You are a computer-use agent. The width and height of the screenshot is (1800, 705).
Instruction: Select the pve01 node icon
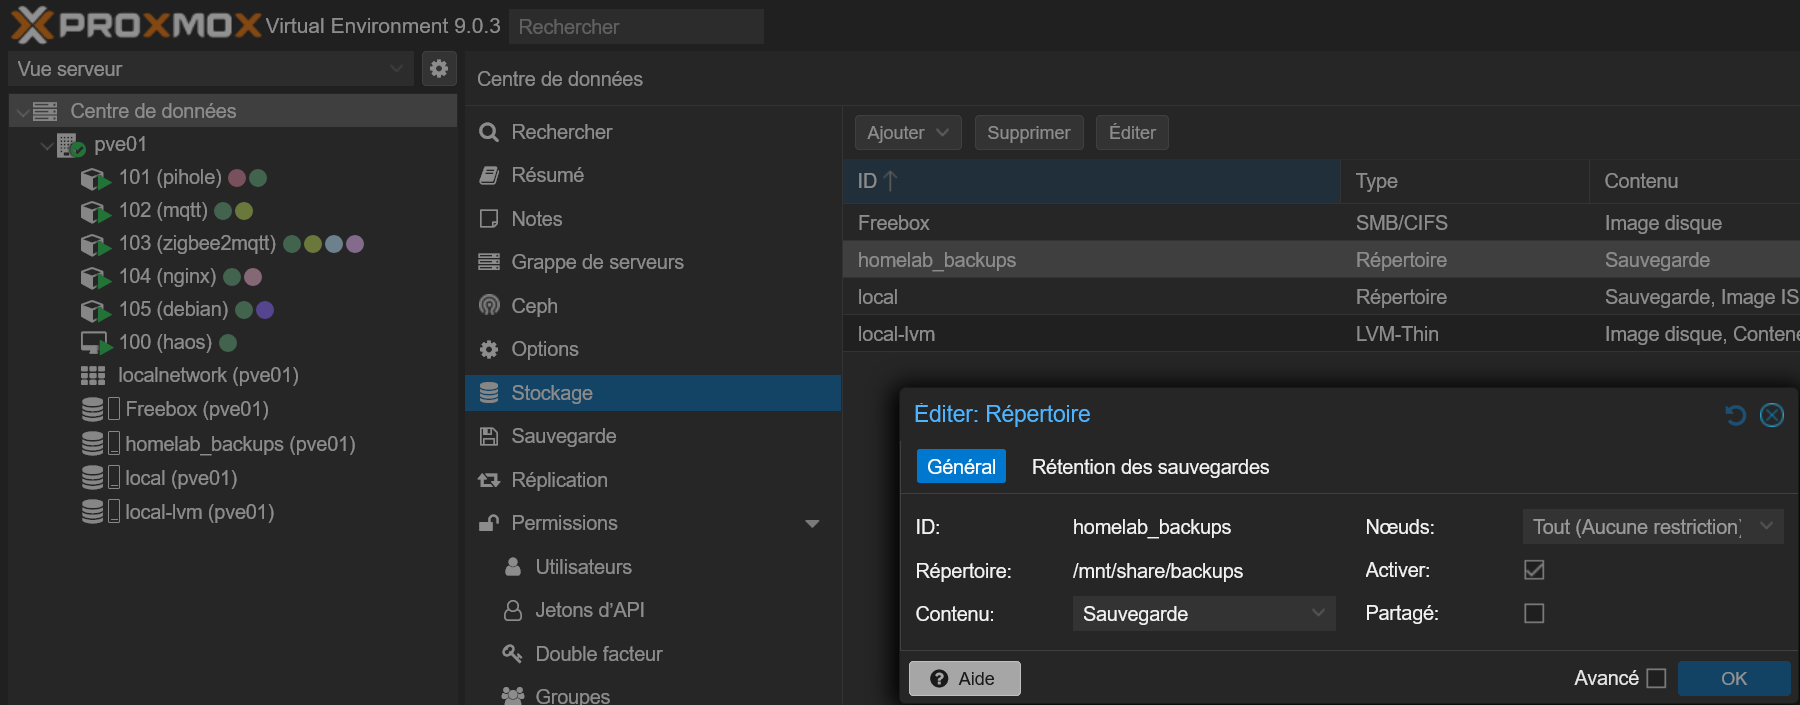point(70,145)
